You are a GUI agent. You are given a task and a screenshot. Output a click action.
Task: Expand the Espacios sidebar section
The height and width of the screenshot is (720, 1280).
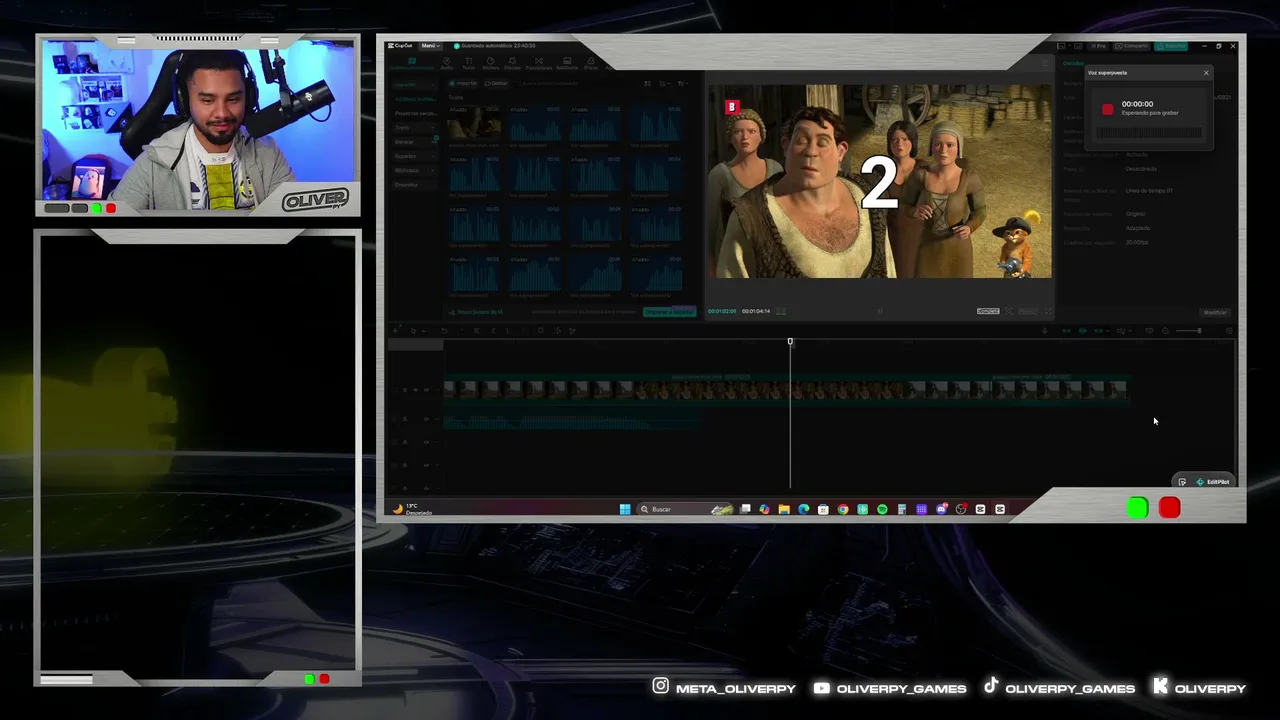413,156
